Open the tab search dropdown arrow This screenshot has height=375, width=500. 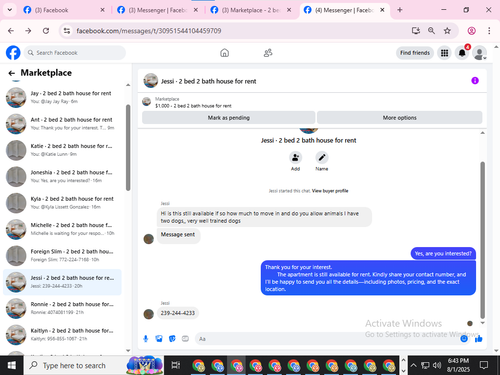(x=10, y=10)
